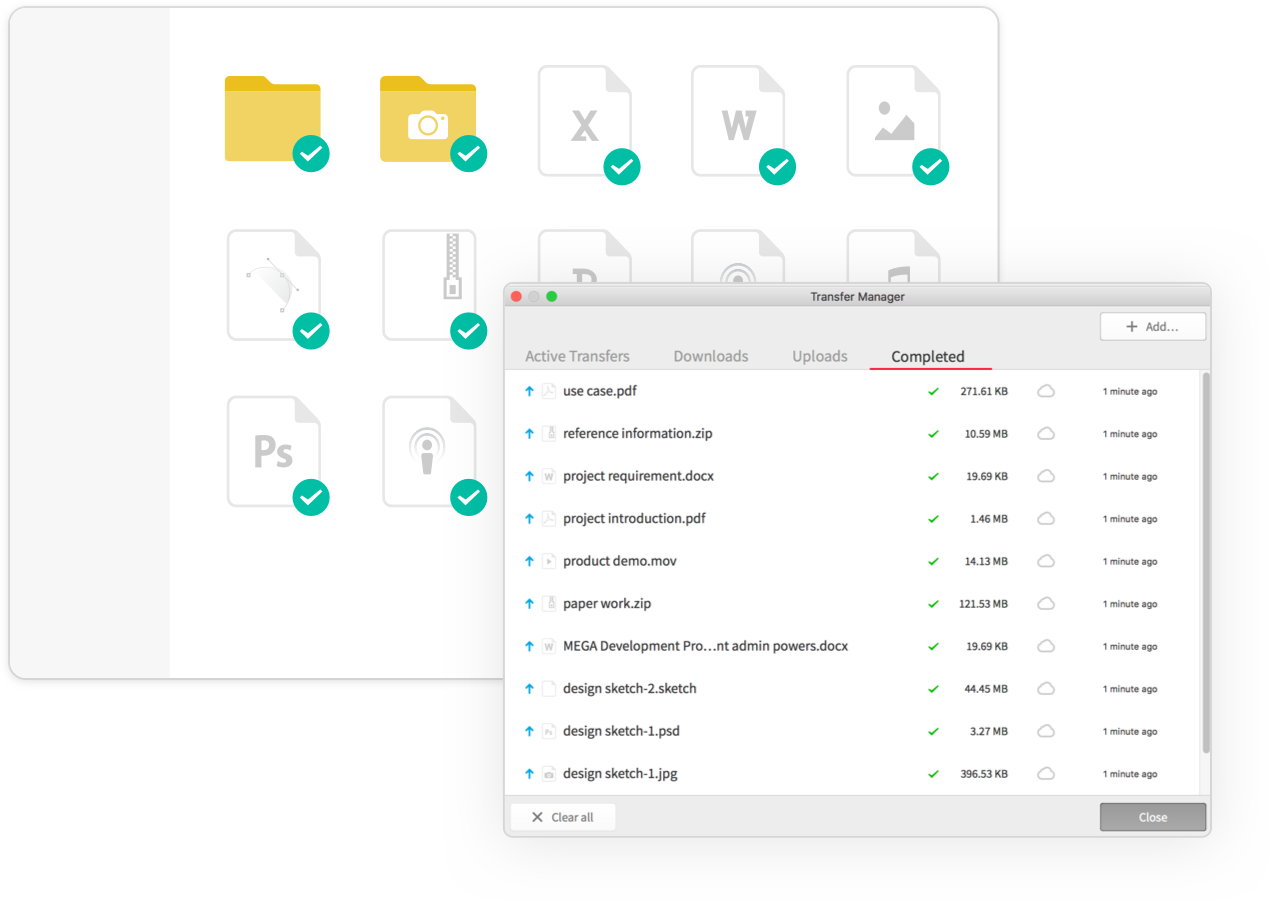1272x902 pixels.
Task: Select the Photoshop Ps file icon in the grid
Action: click(274, 450)
